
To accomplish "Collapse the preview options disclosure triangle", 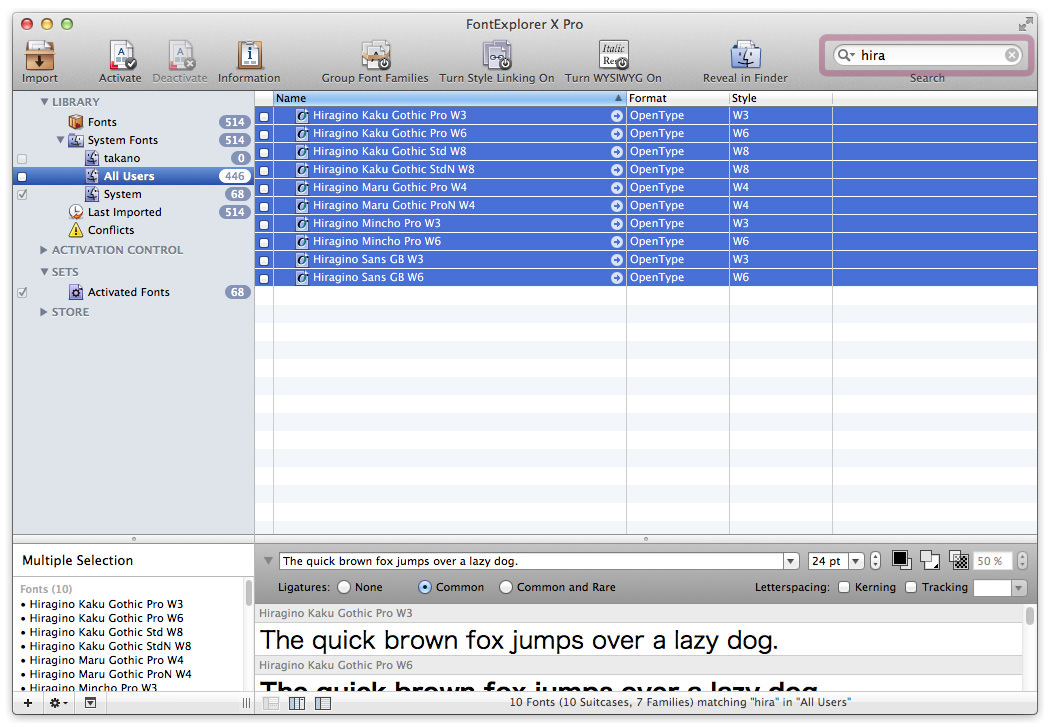I will coord(268,560).
